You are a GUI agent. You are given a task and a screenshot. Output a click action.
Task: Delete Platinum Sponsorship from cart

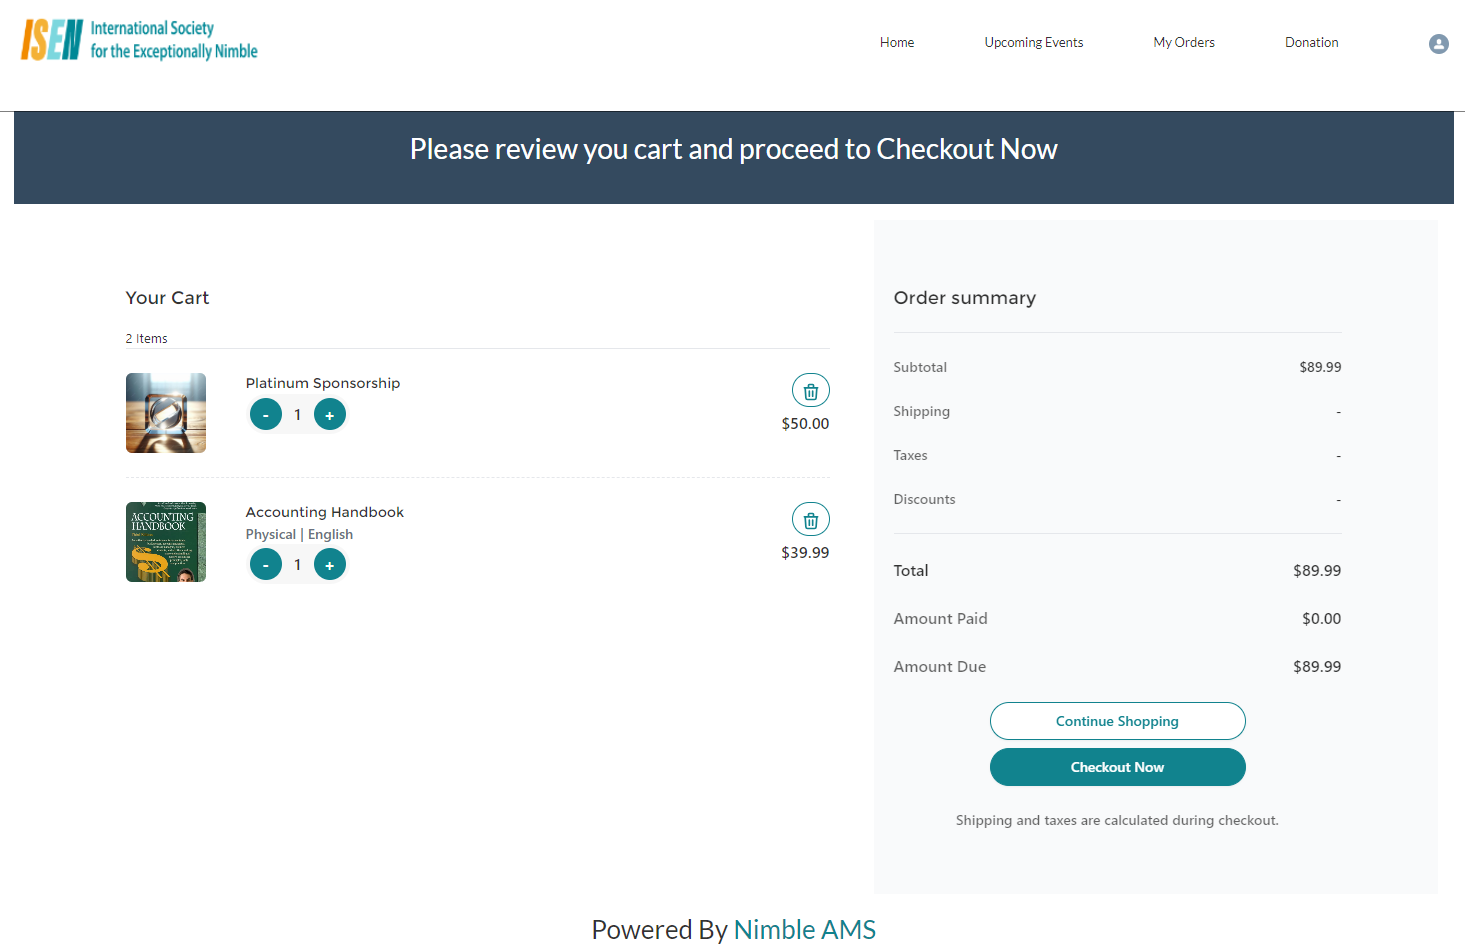coord(811,391)
